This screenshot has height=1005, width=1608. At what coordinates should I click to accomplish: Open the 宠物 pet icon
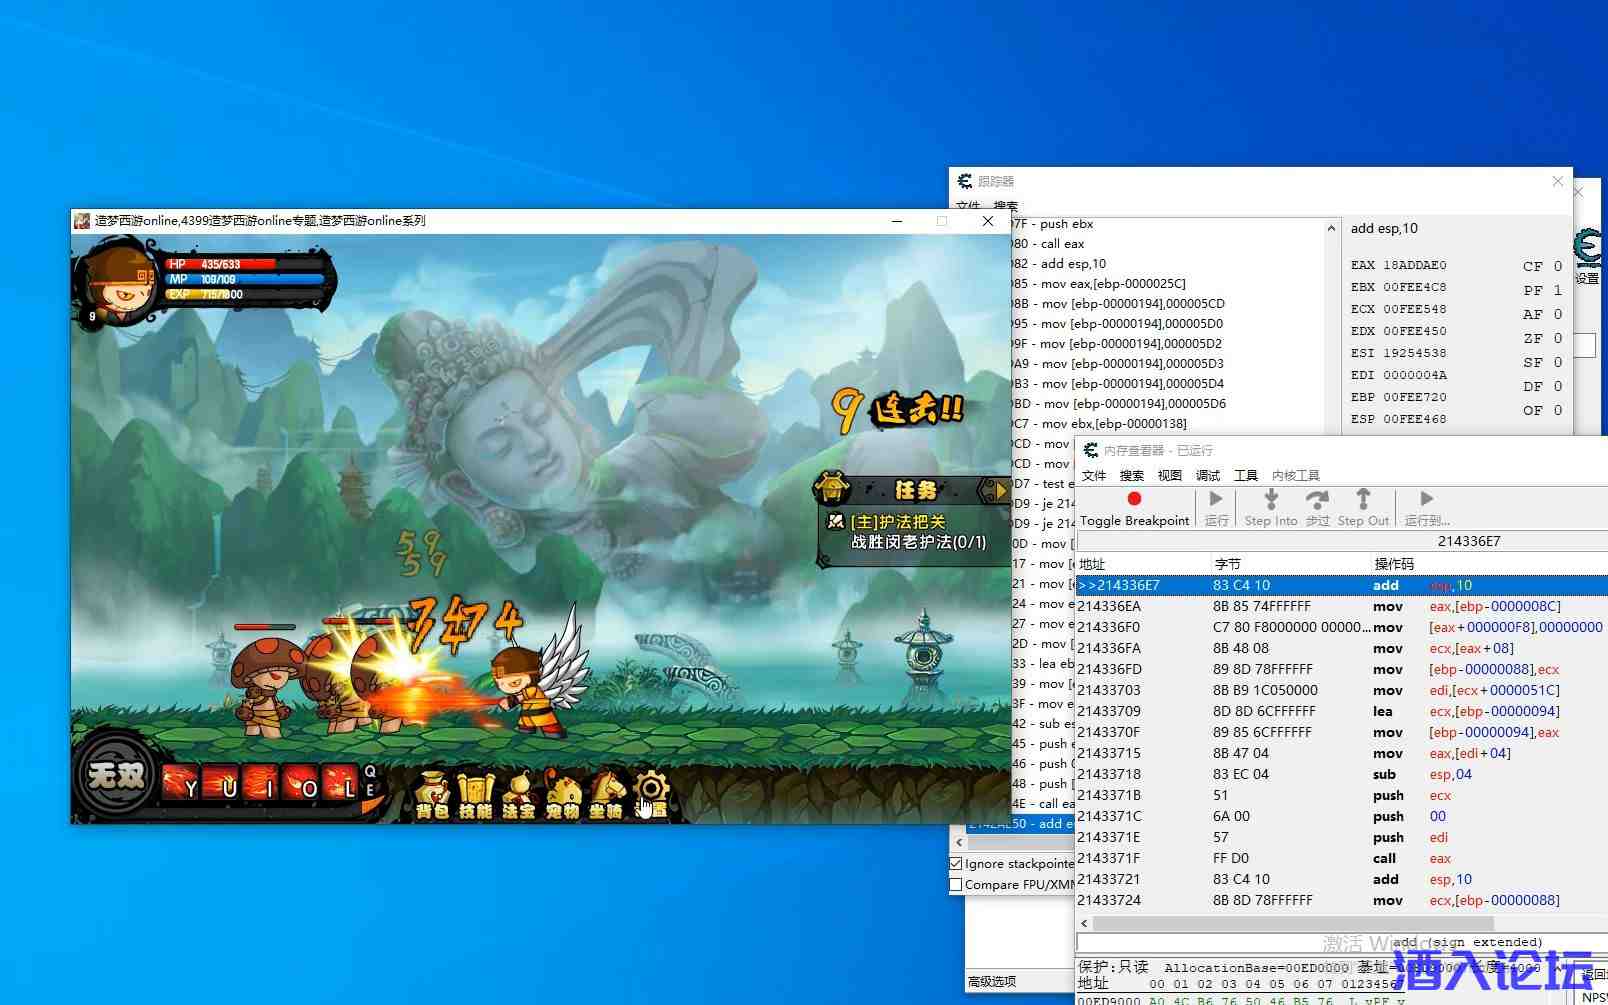(x=562, y=795)
